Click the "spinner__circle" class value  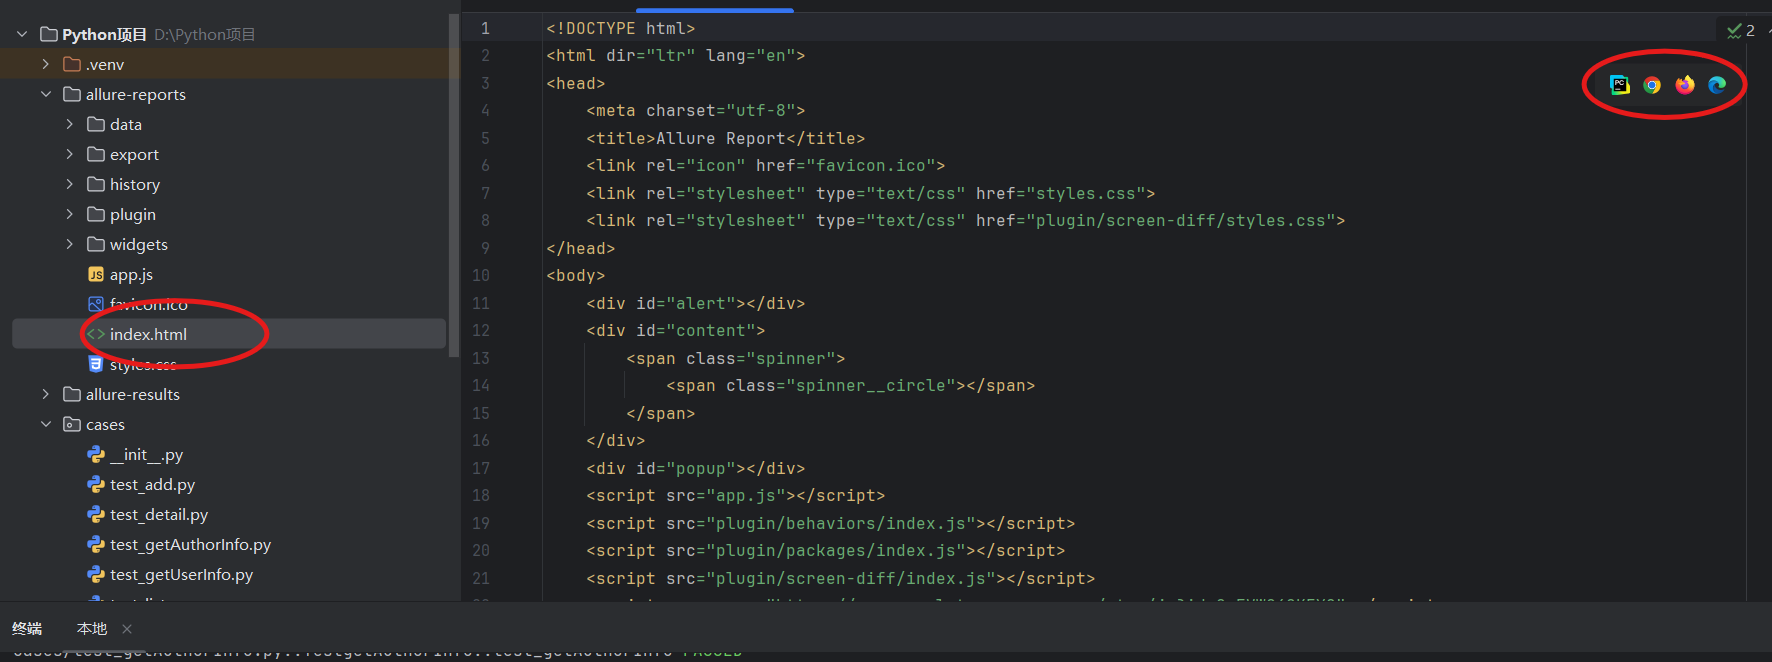click(871, 386)
